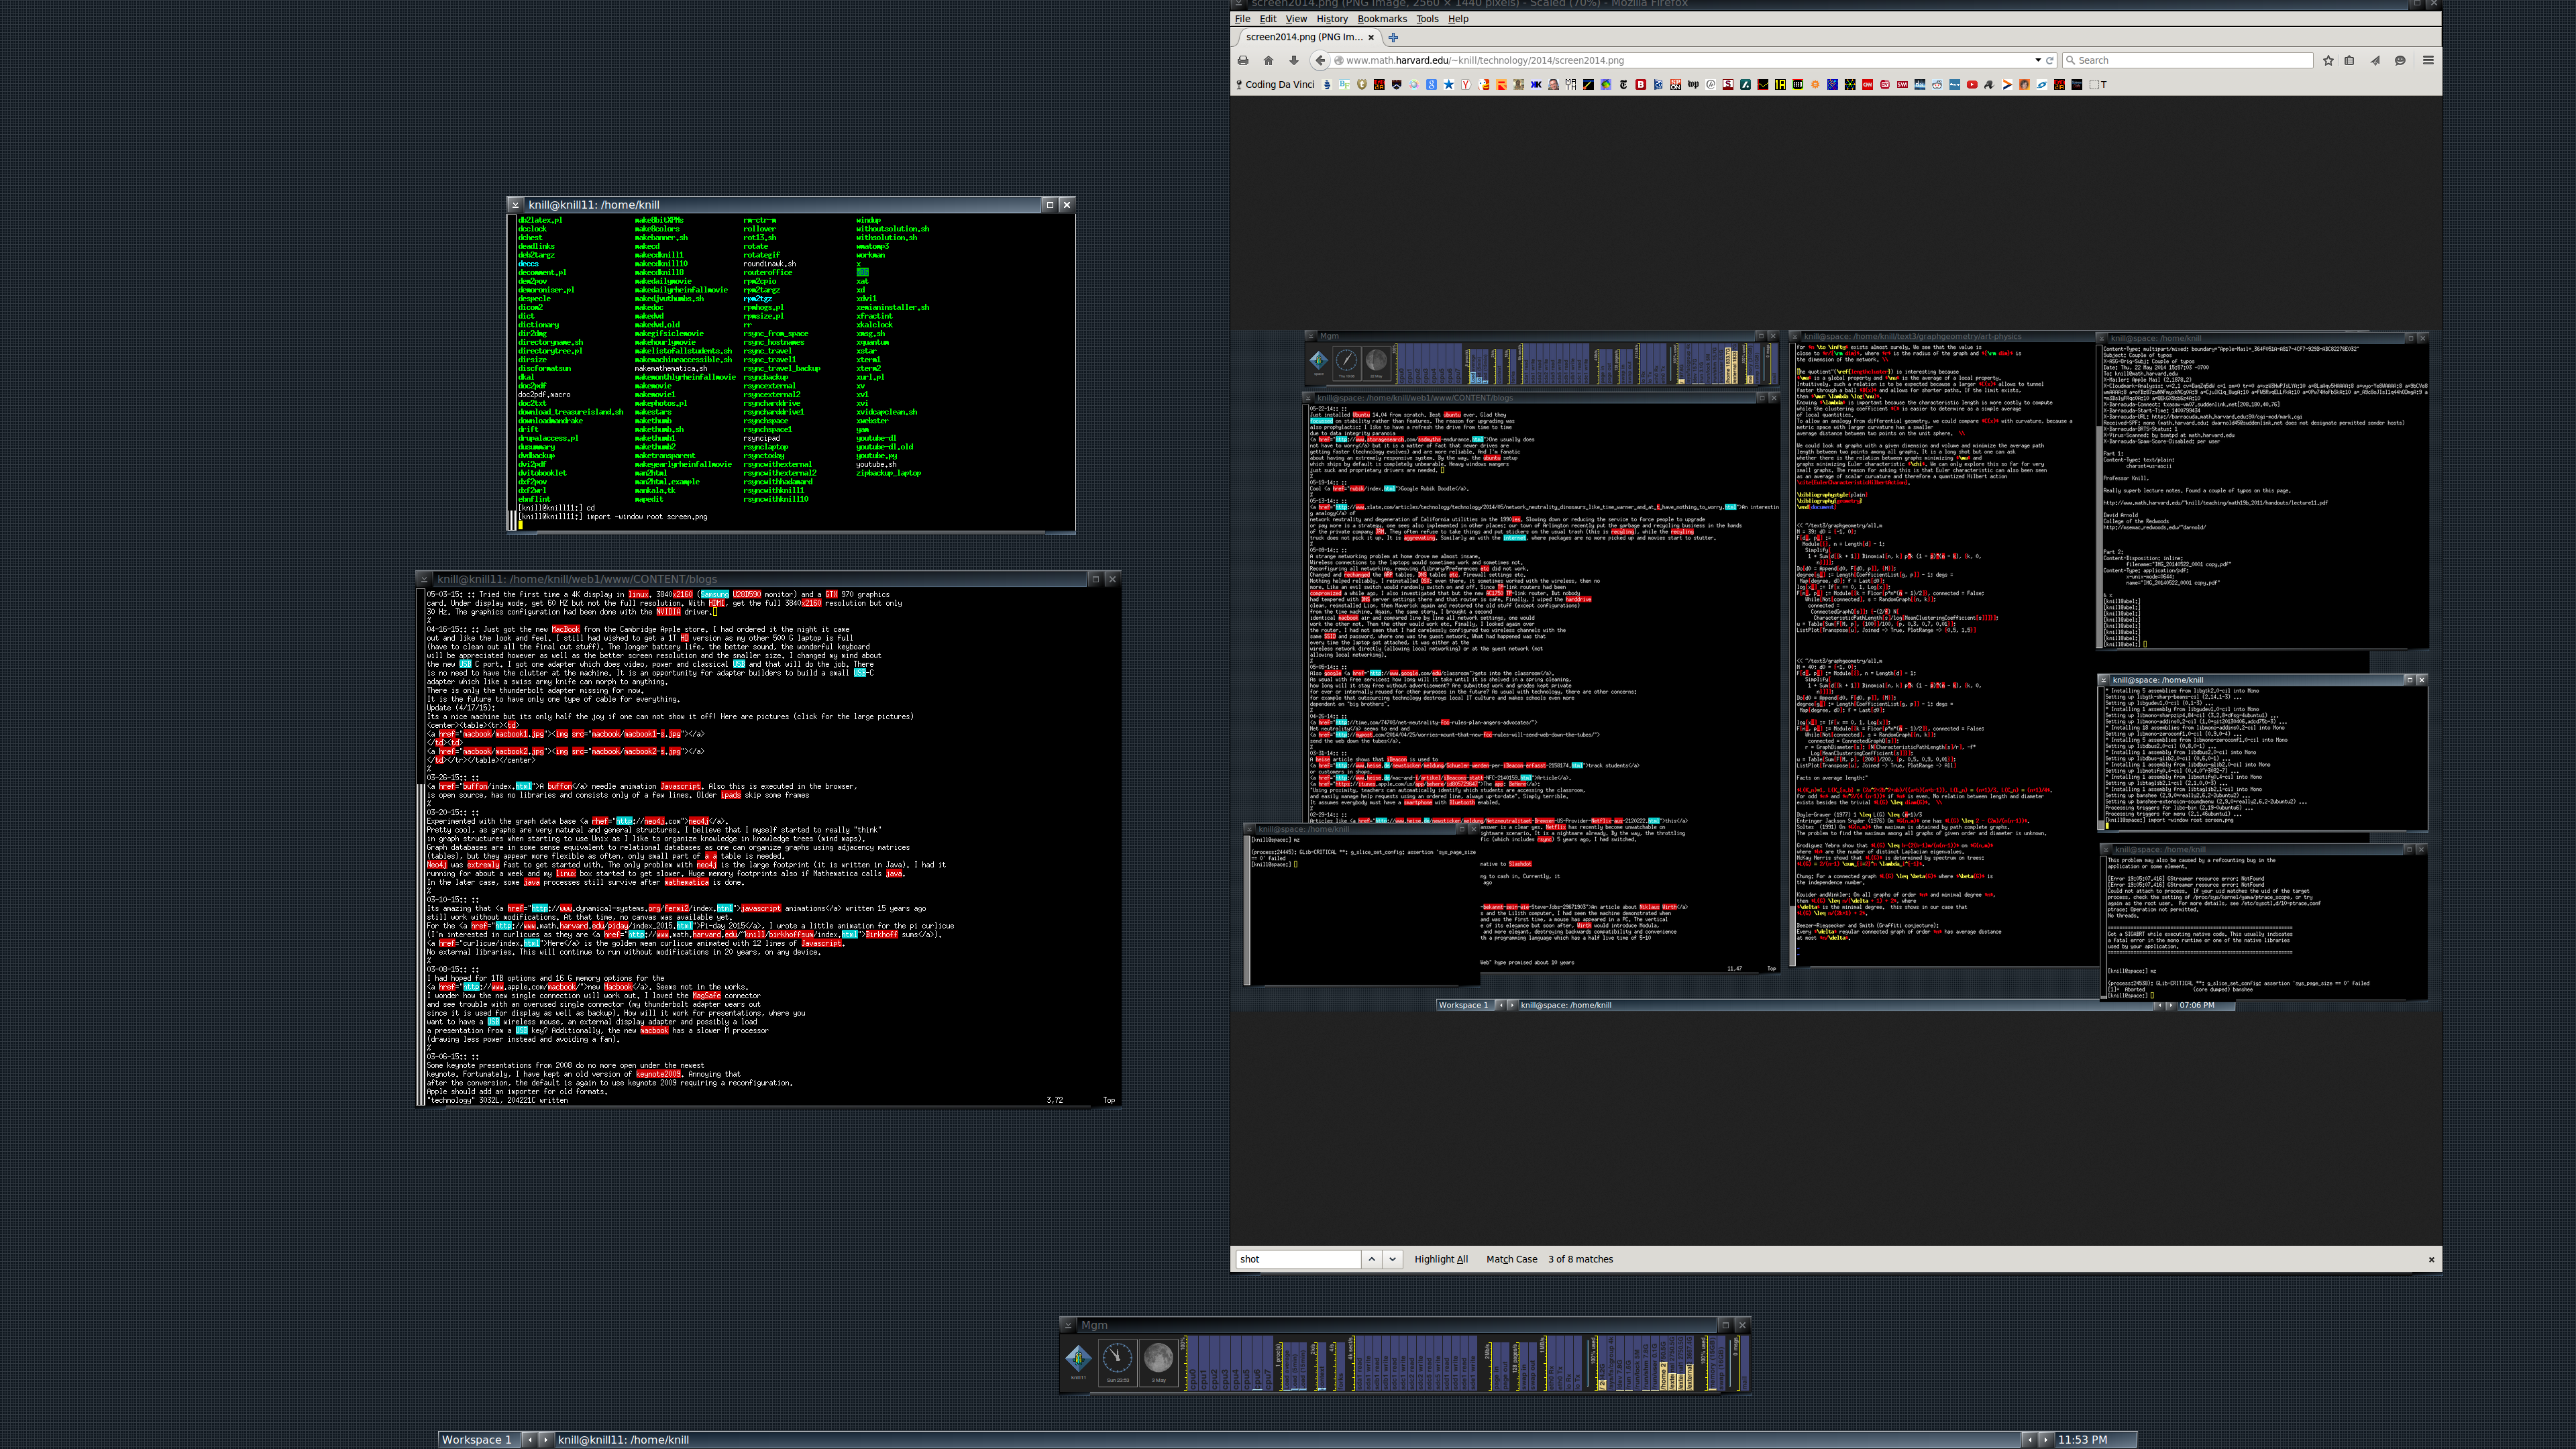
Task: Select the screen2014.png tab
Action: 1304,37
